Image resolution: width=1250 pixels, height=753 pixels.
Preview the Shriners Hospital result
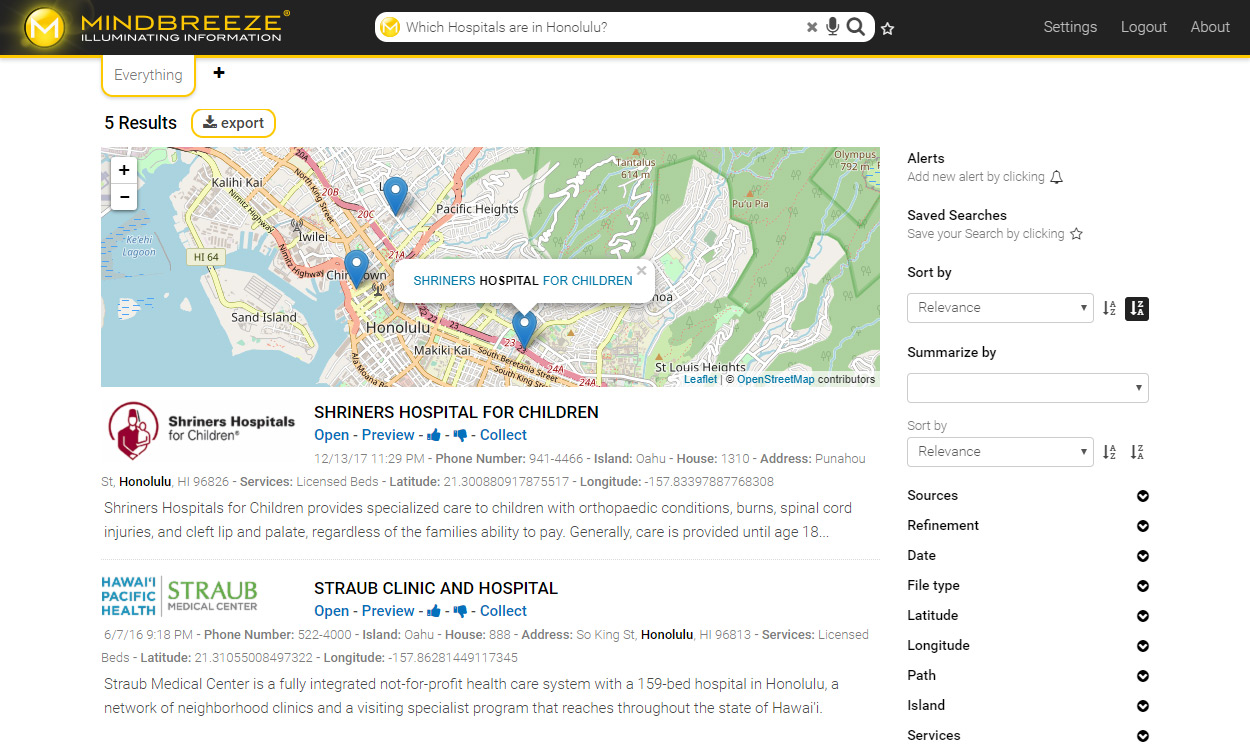pos(388,435)
